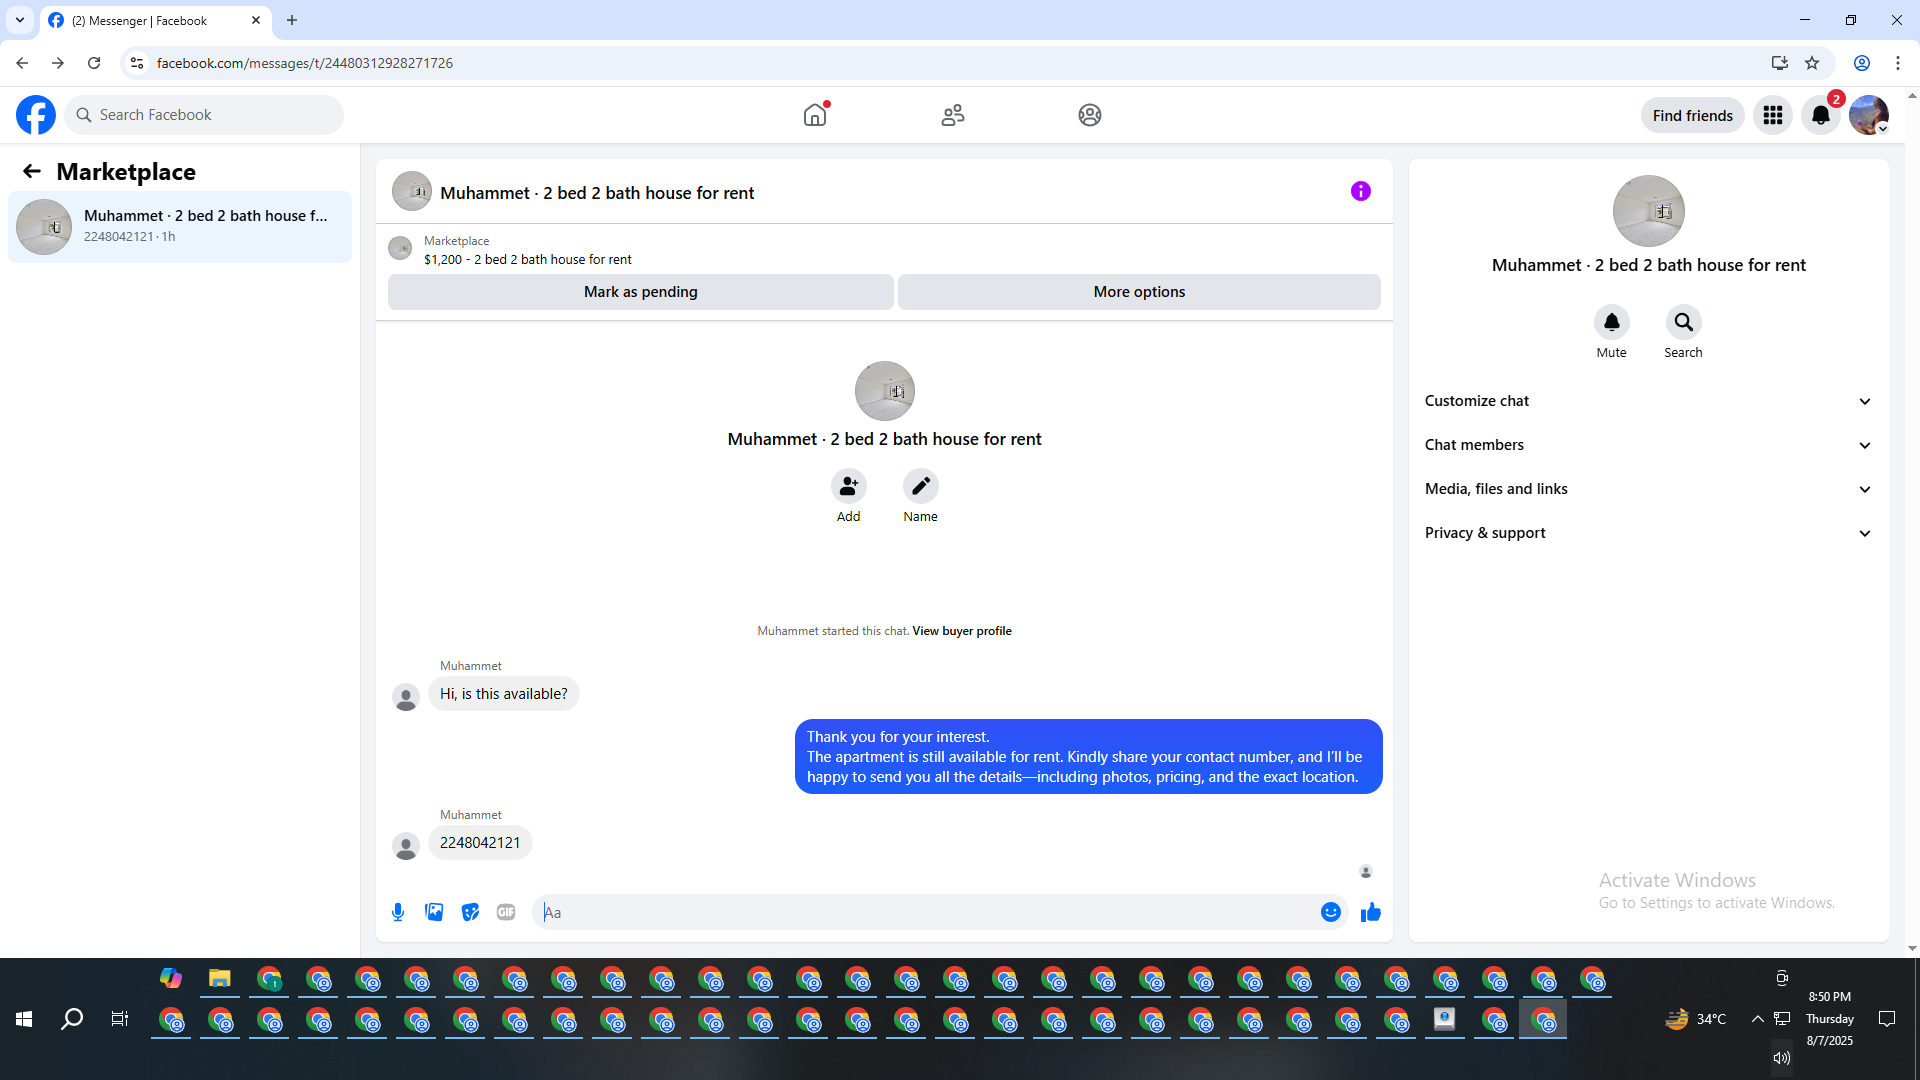Screen dimensions: 1920x1080
Task: Open the Windows notification center icon
Action: coord(1887,1019)
